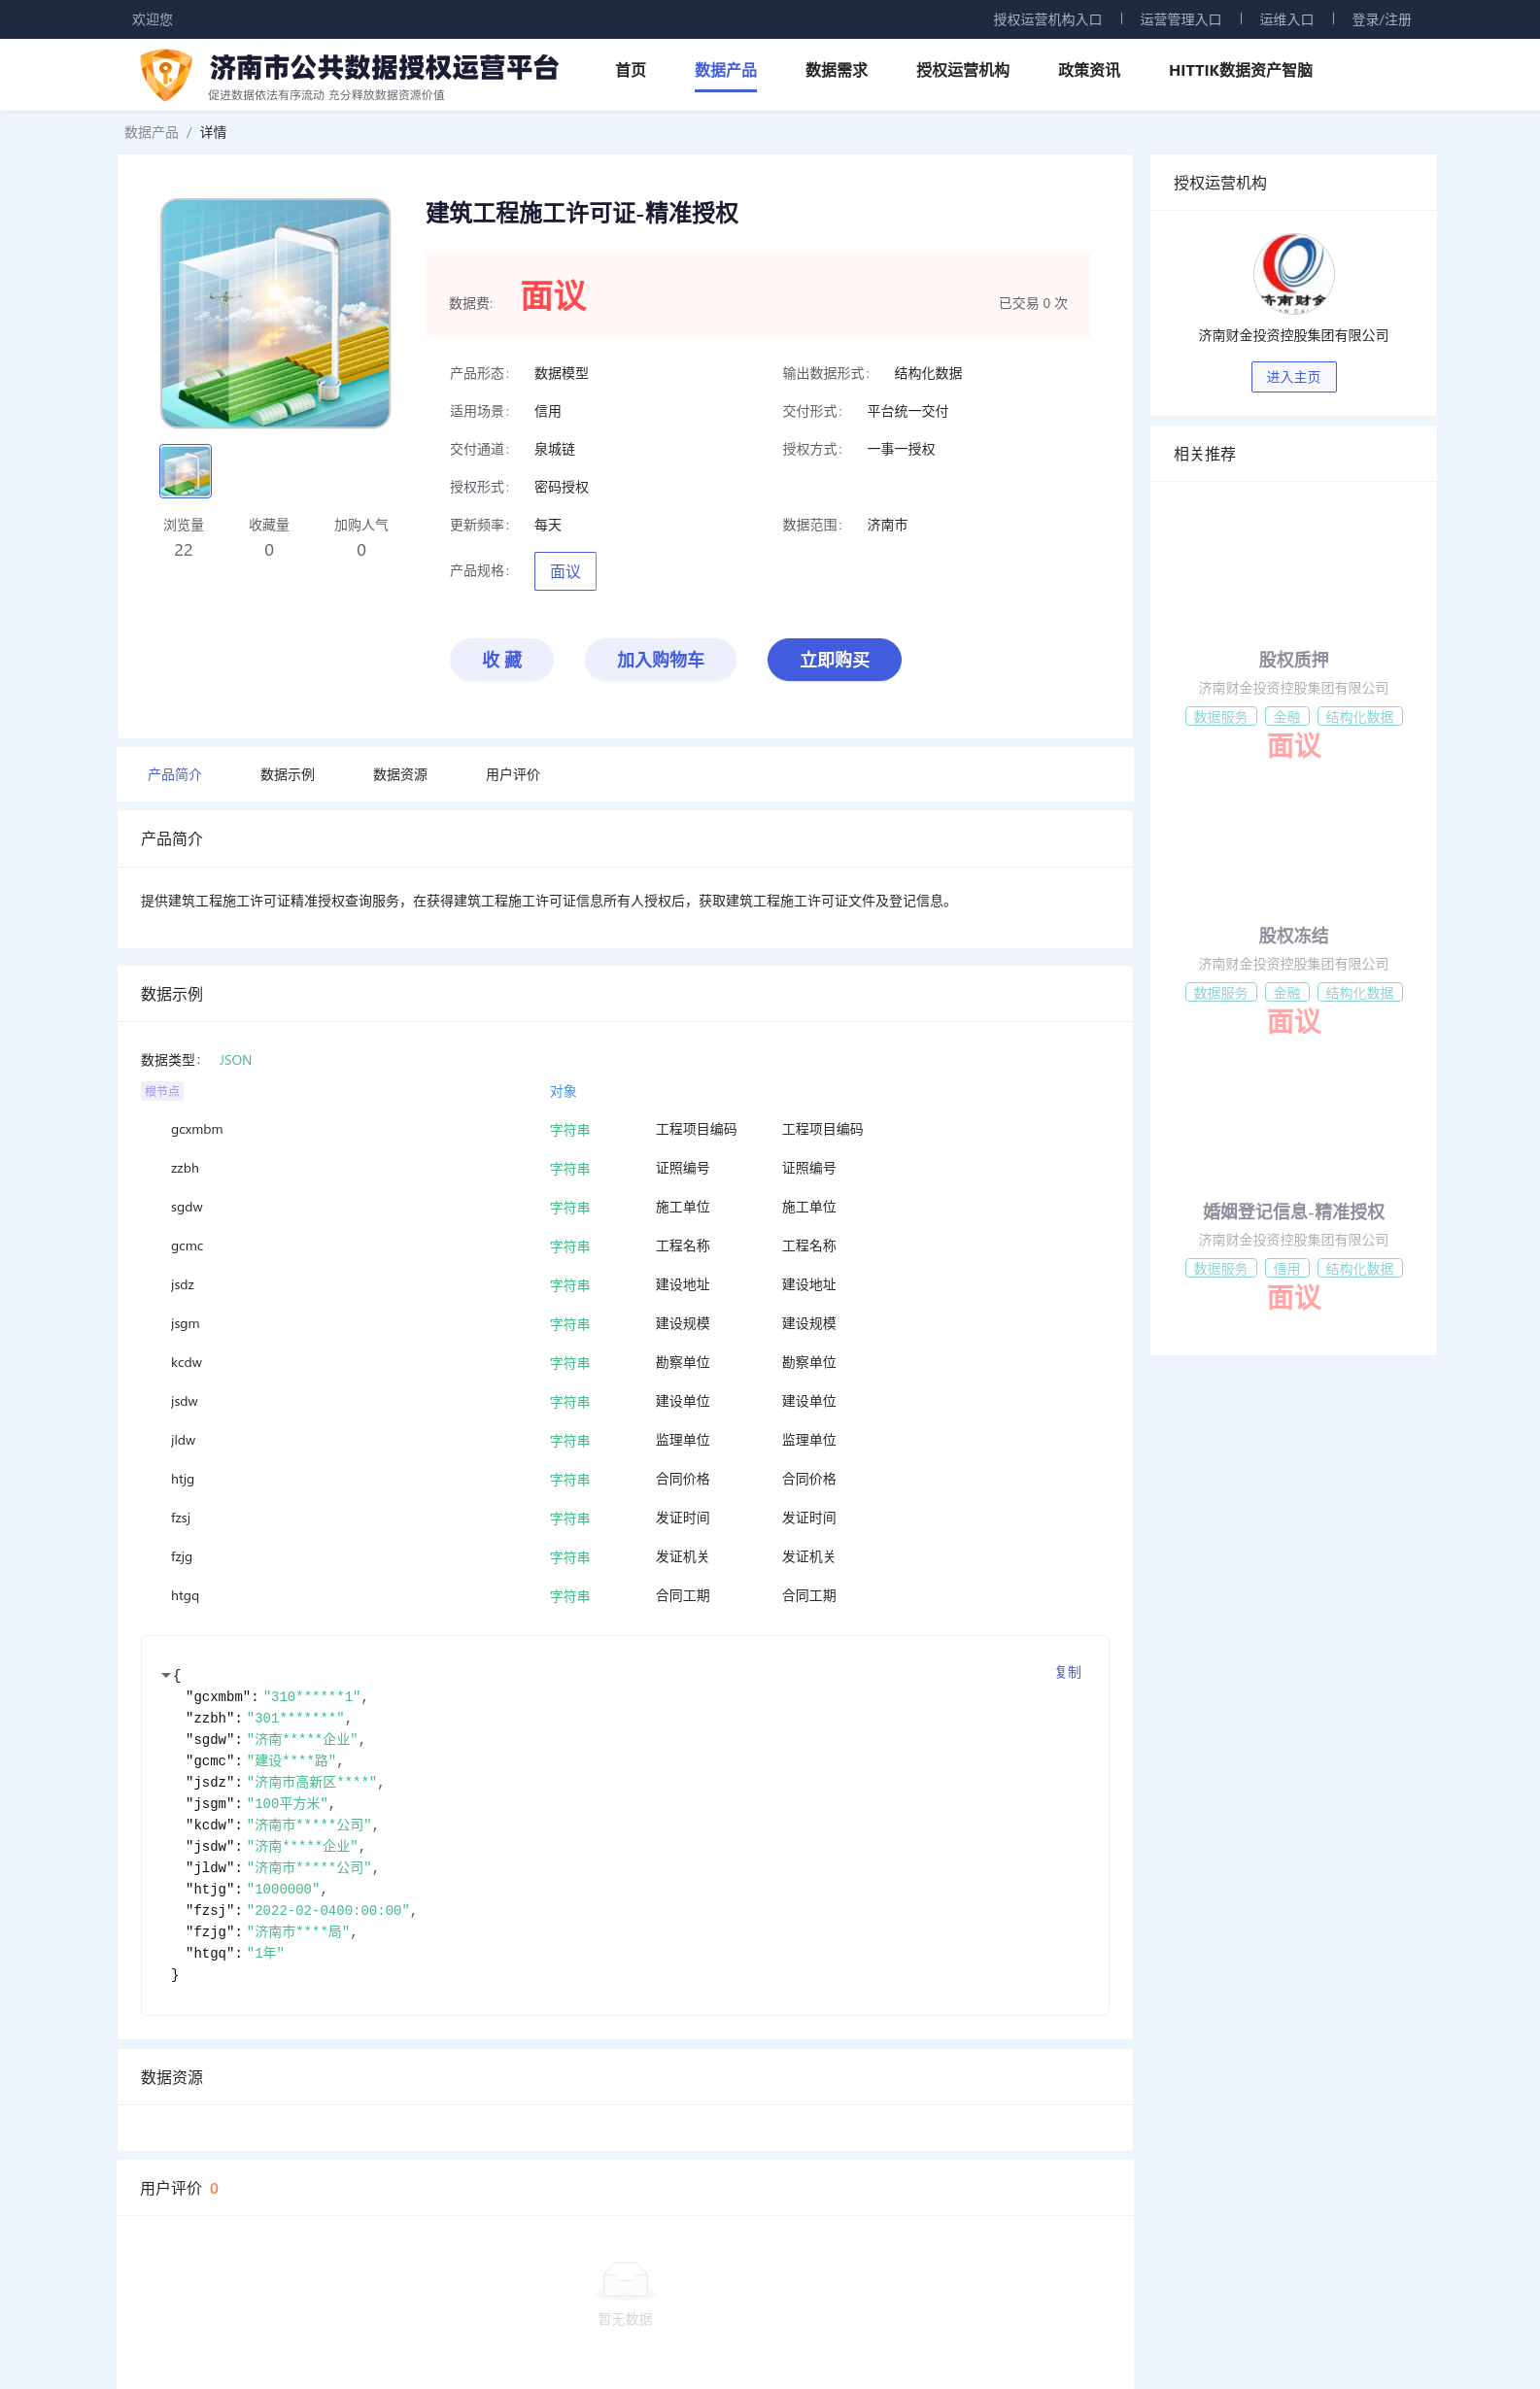Viewport: 1540px width, 2389px height.
Task: Open recommended product 股权冻结
Action: pyautogui.click(x=1293, y=935)
